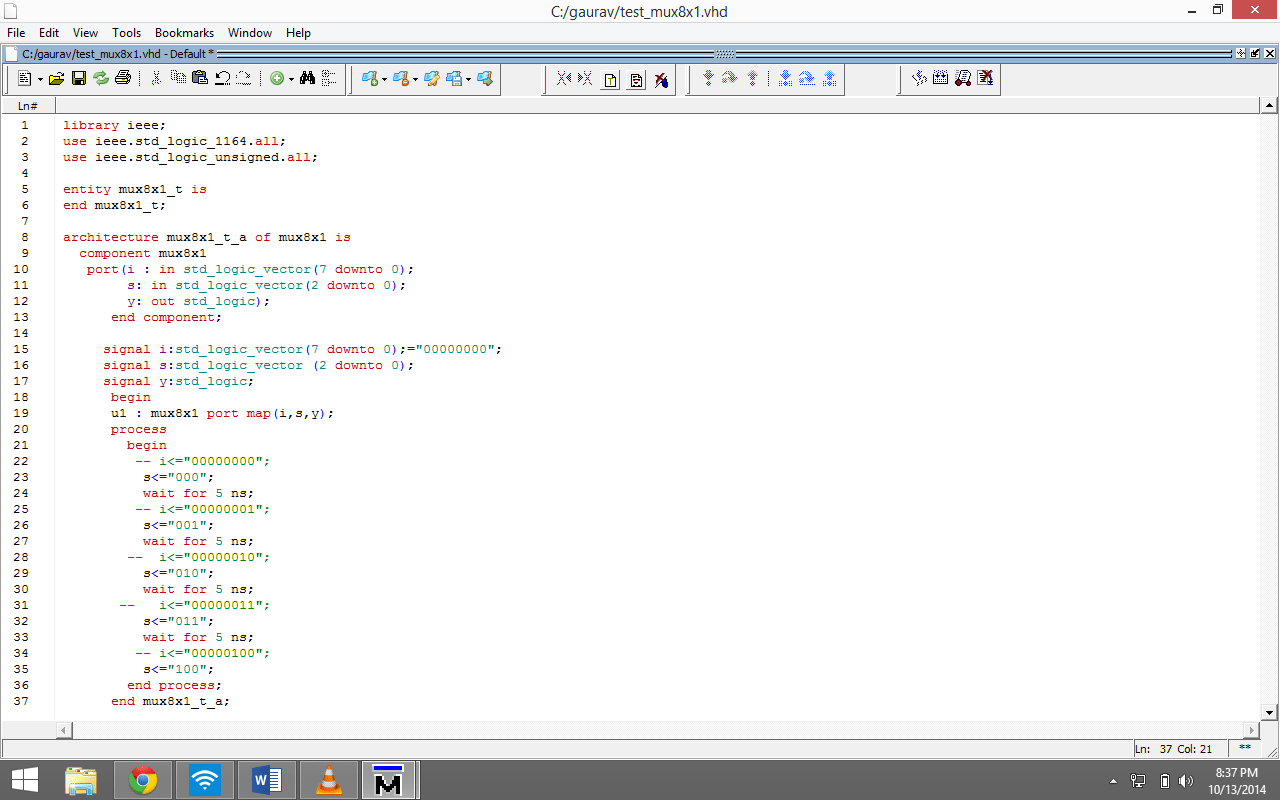Click the sheet with red X icon
The height and width of the screenshot is (800, 1280).
point(985,78)
